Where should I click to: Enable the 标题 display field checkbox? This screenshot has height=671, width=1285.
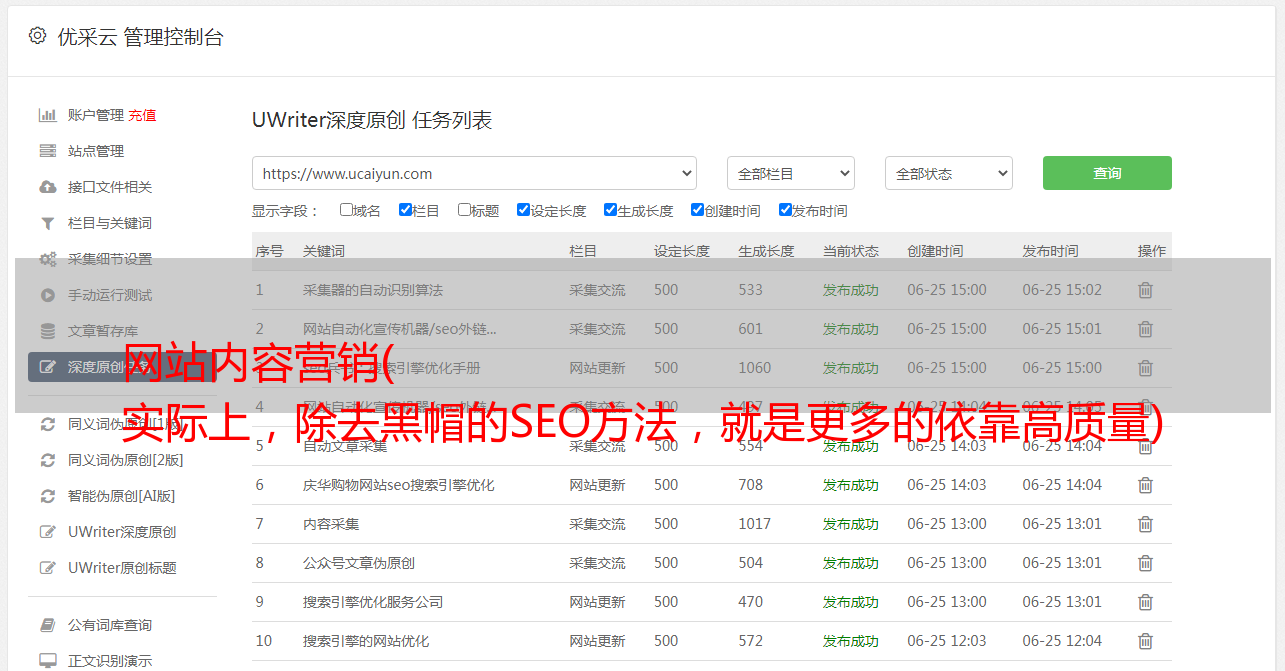[464, 210]
